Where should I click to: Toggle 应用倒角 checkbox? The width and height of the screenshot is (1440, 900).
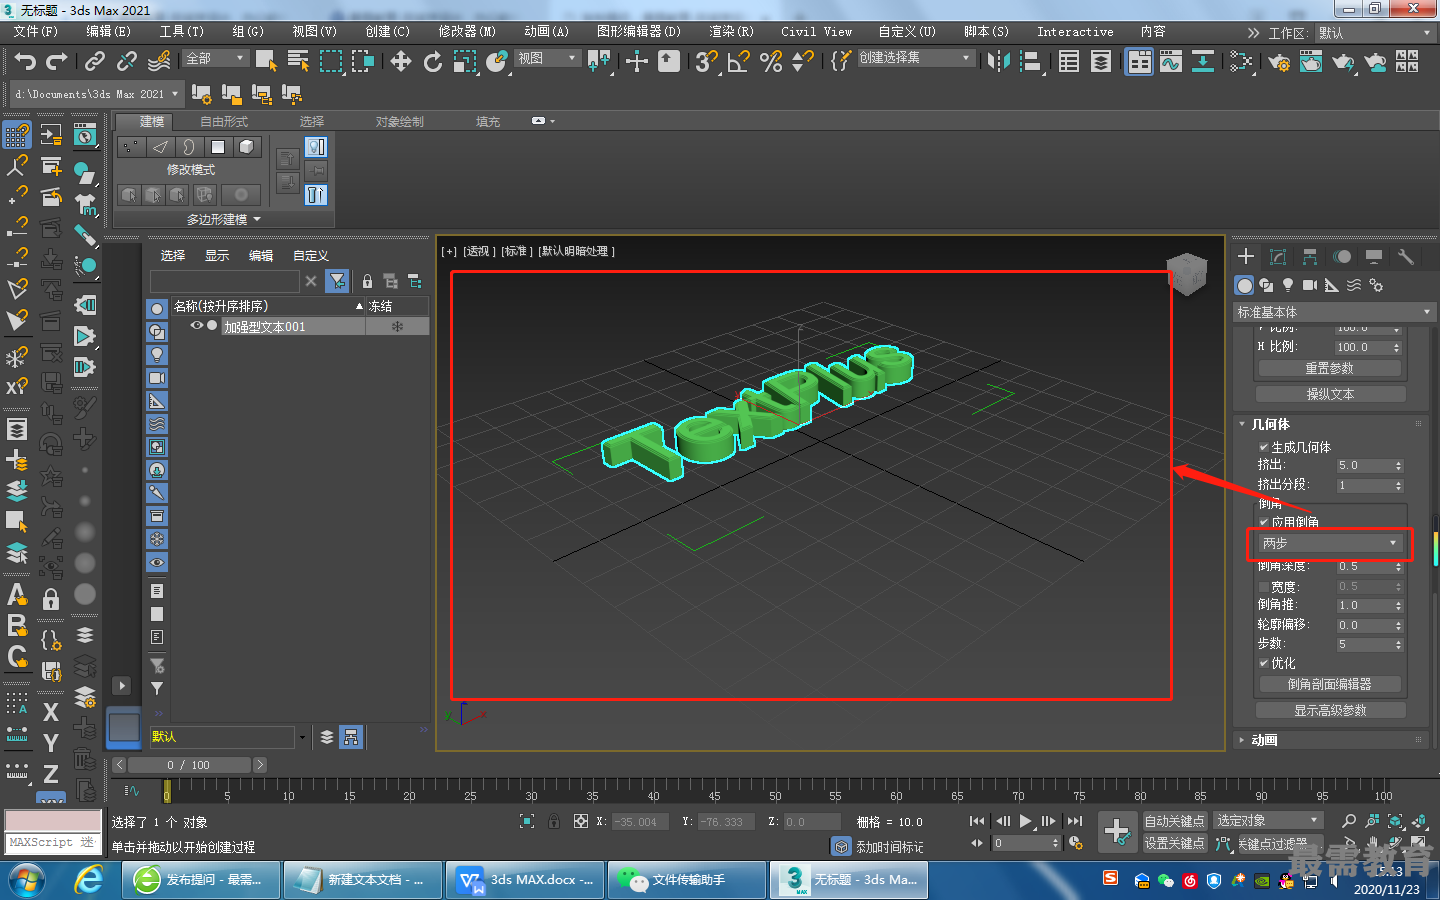(x=1264, y=522)
